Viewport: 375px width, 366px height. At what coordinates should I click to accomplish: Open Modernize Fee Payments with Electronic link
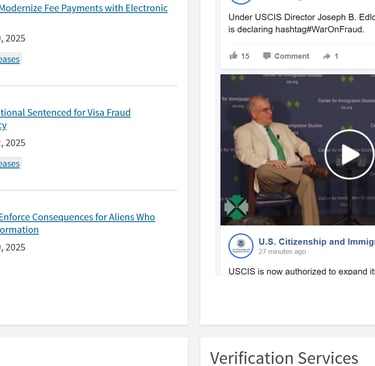pos(84,8)
